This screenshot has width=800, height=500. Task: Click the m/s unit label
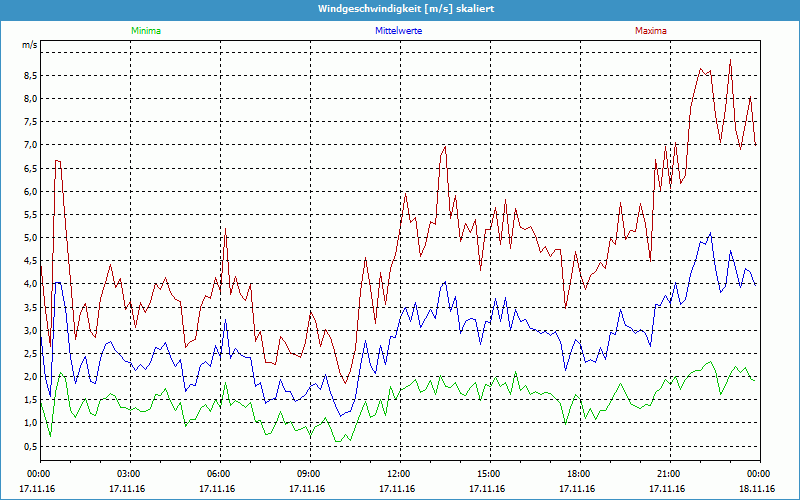[30, 45]
